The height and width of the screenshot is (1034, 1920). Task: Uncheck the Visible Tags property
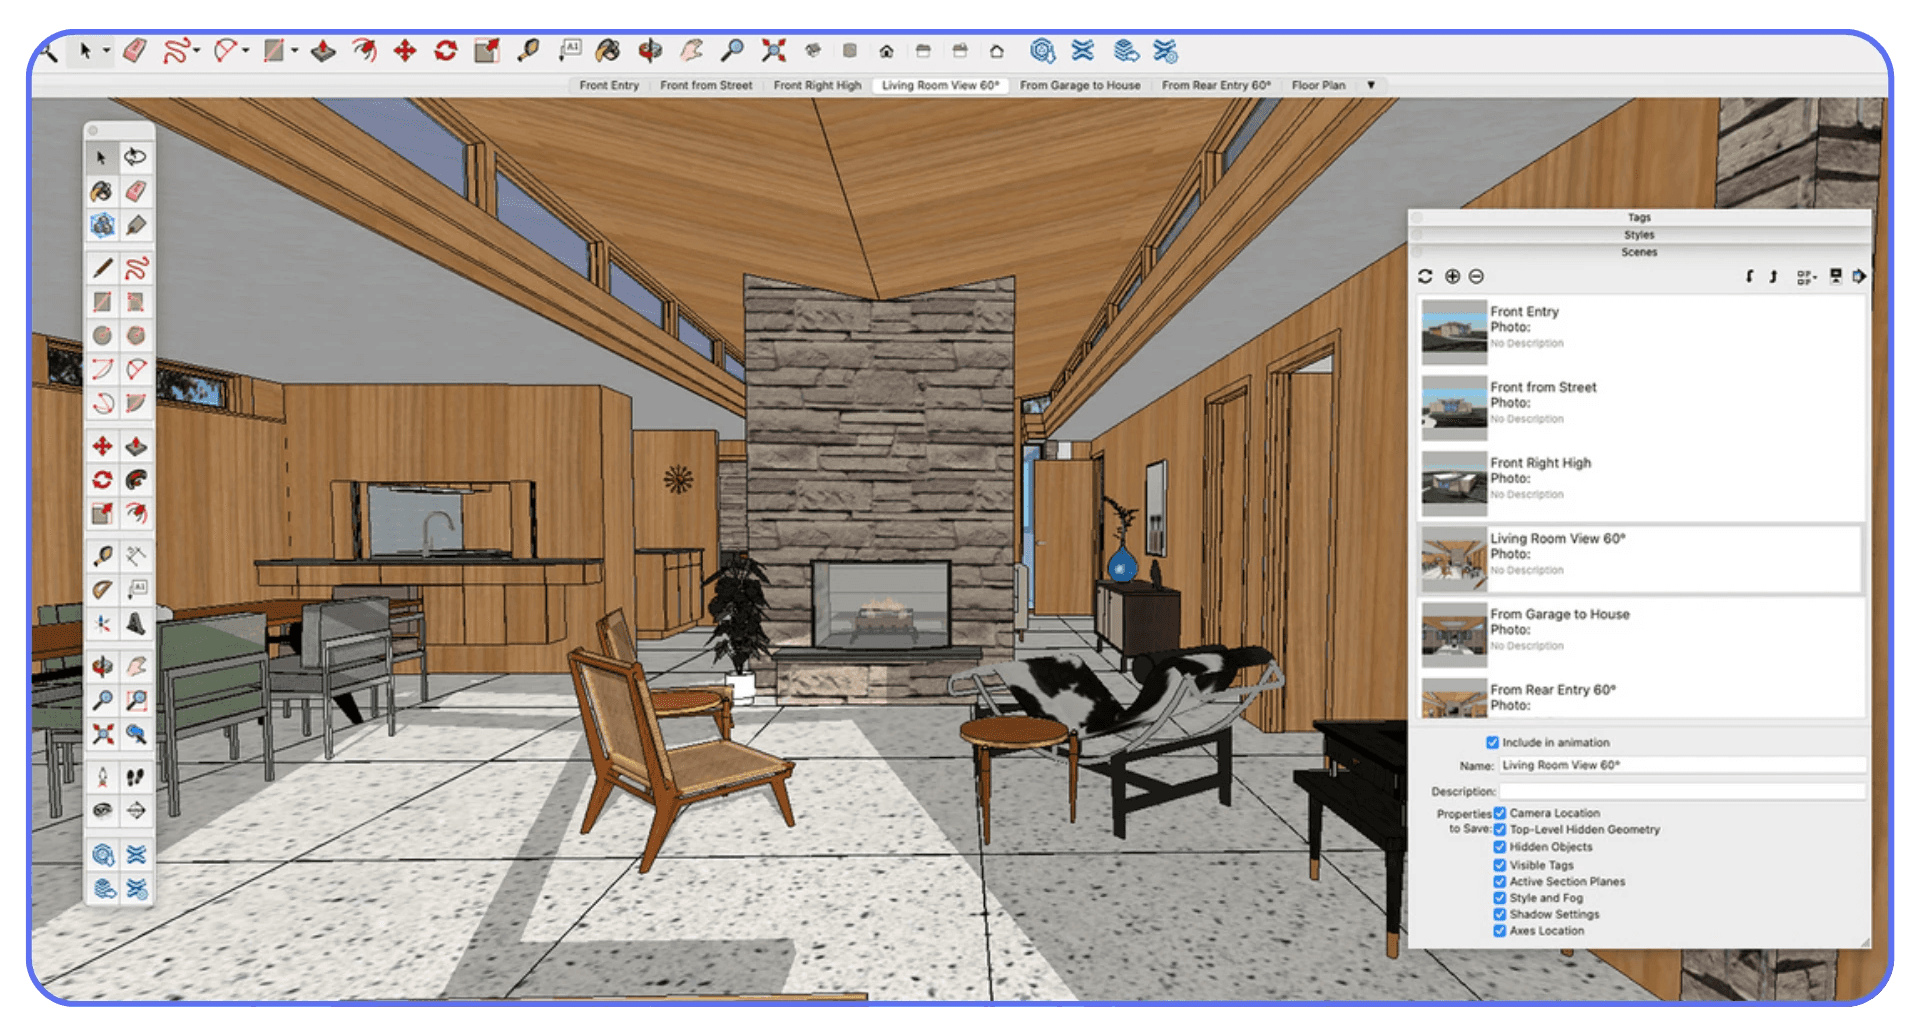tap(1499, 865)
